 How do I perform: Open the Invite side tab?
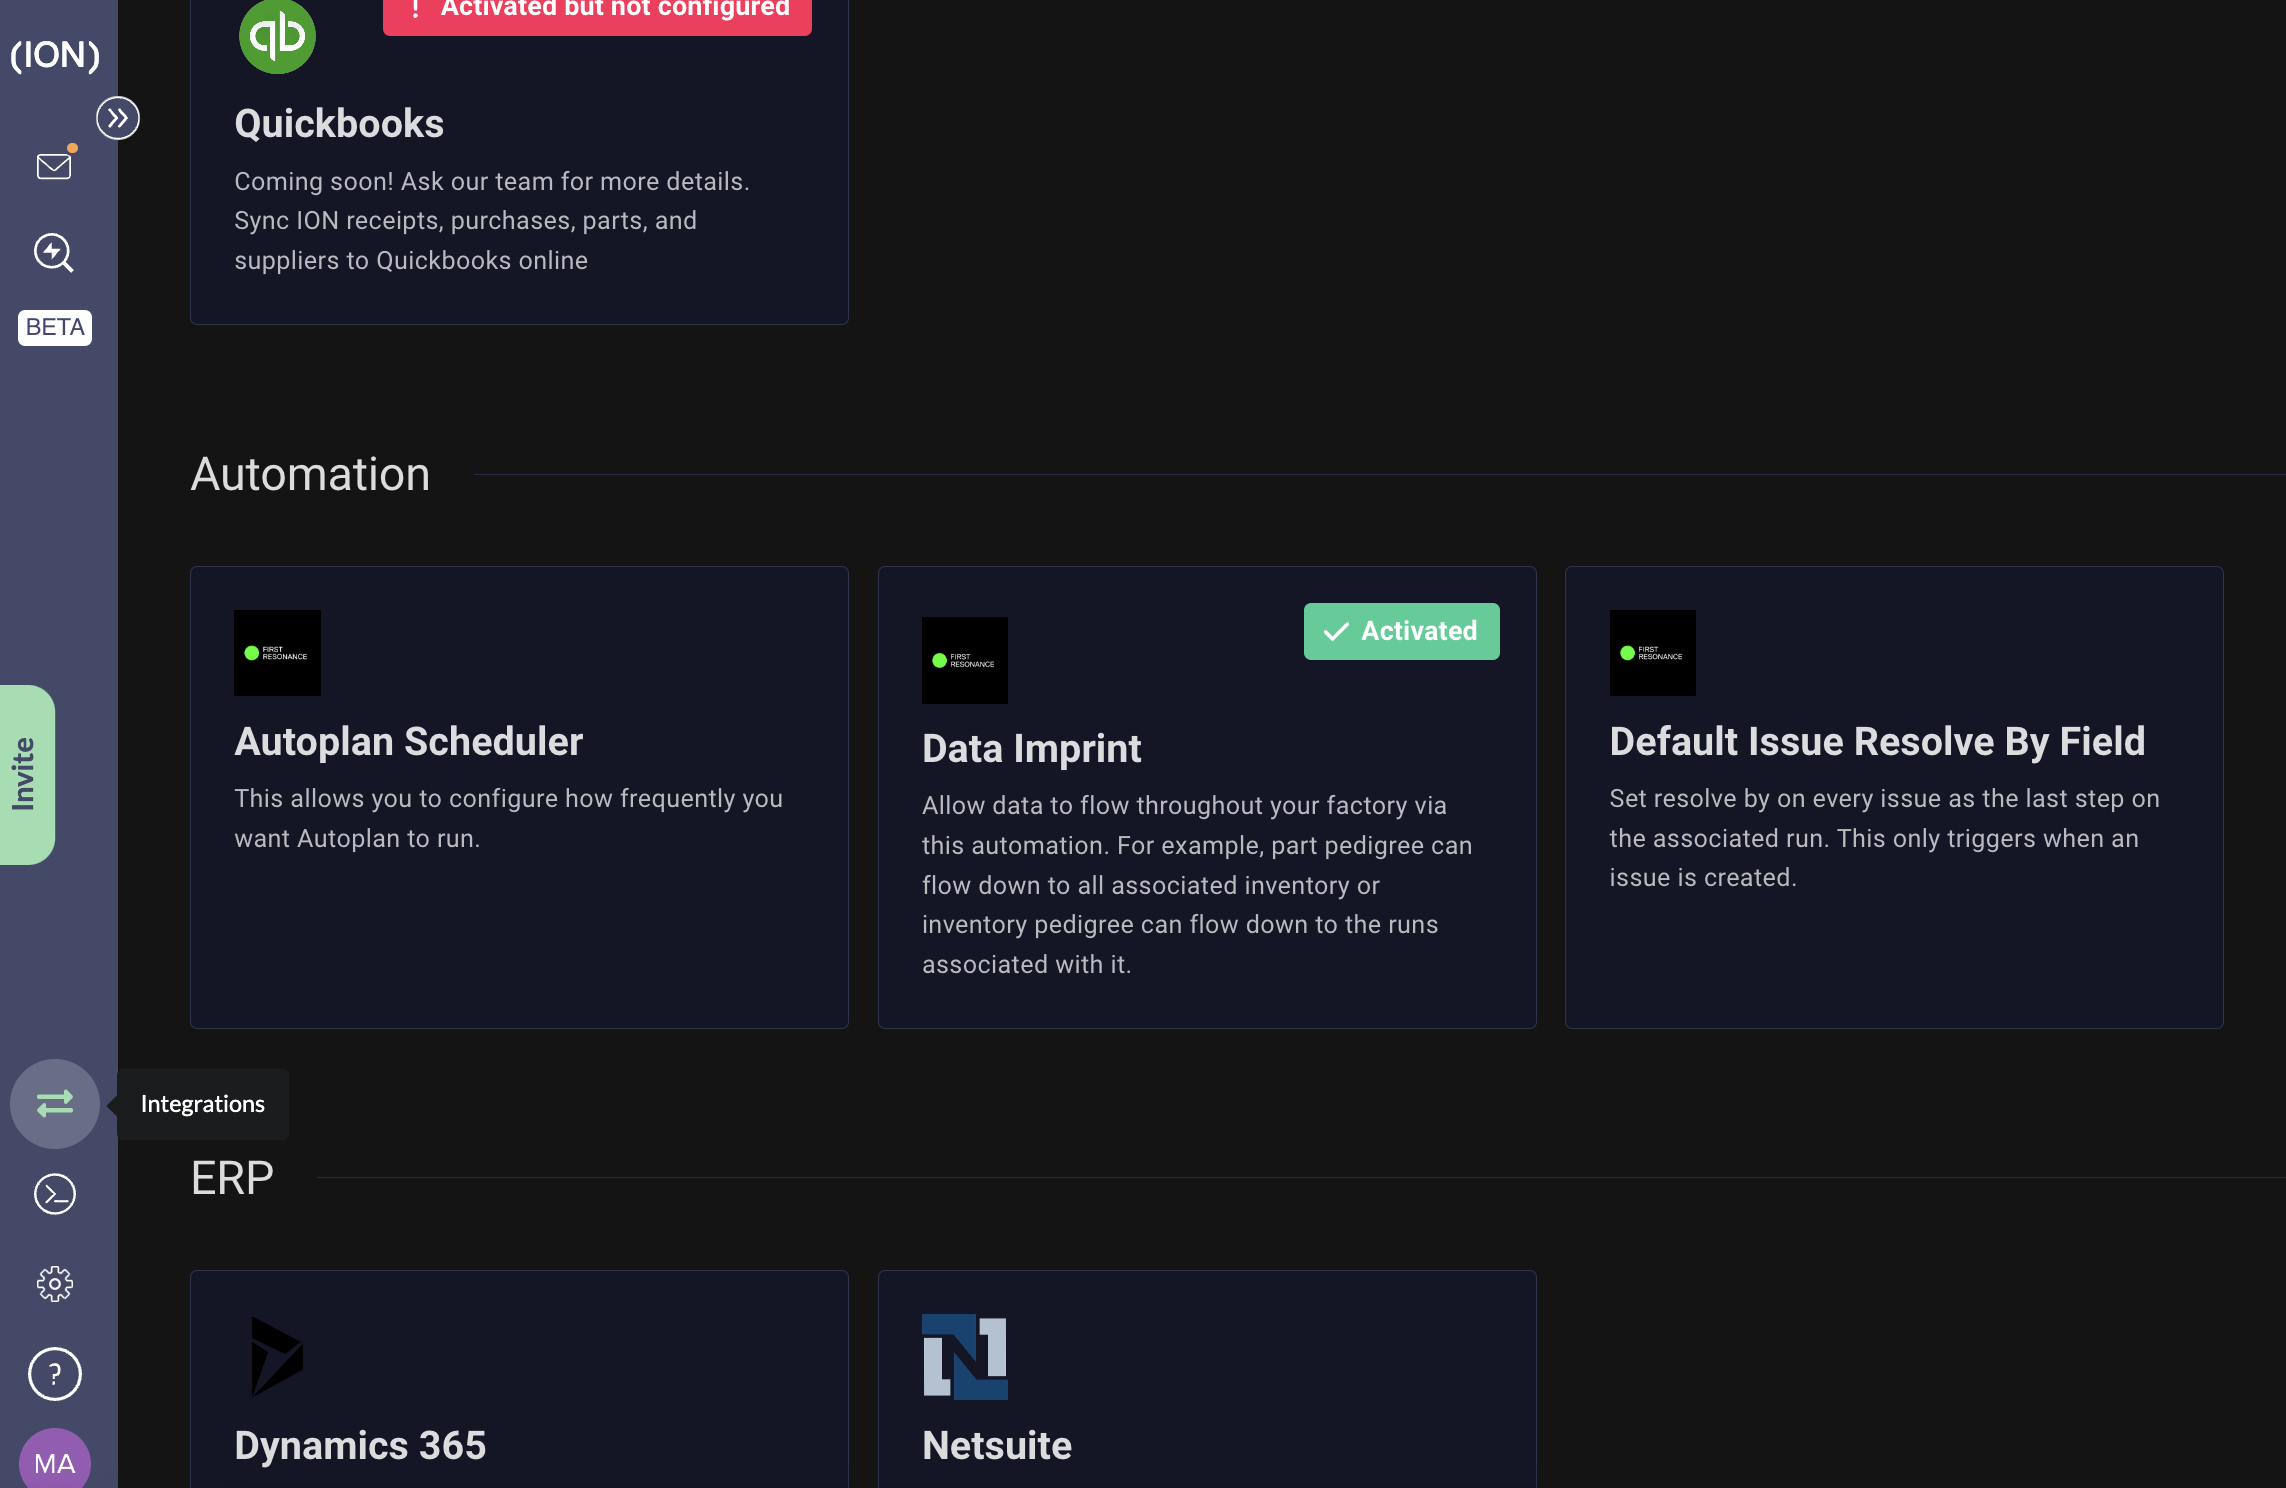[26, 774]
